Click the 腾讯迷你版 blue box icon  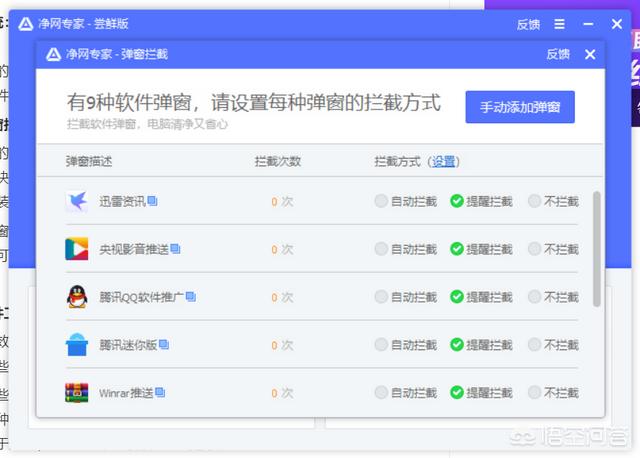77,345
